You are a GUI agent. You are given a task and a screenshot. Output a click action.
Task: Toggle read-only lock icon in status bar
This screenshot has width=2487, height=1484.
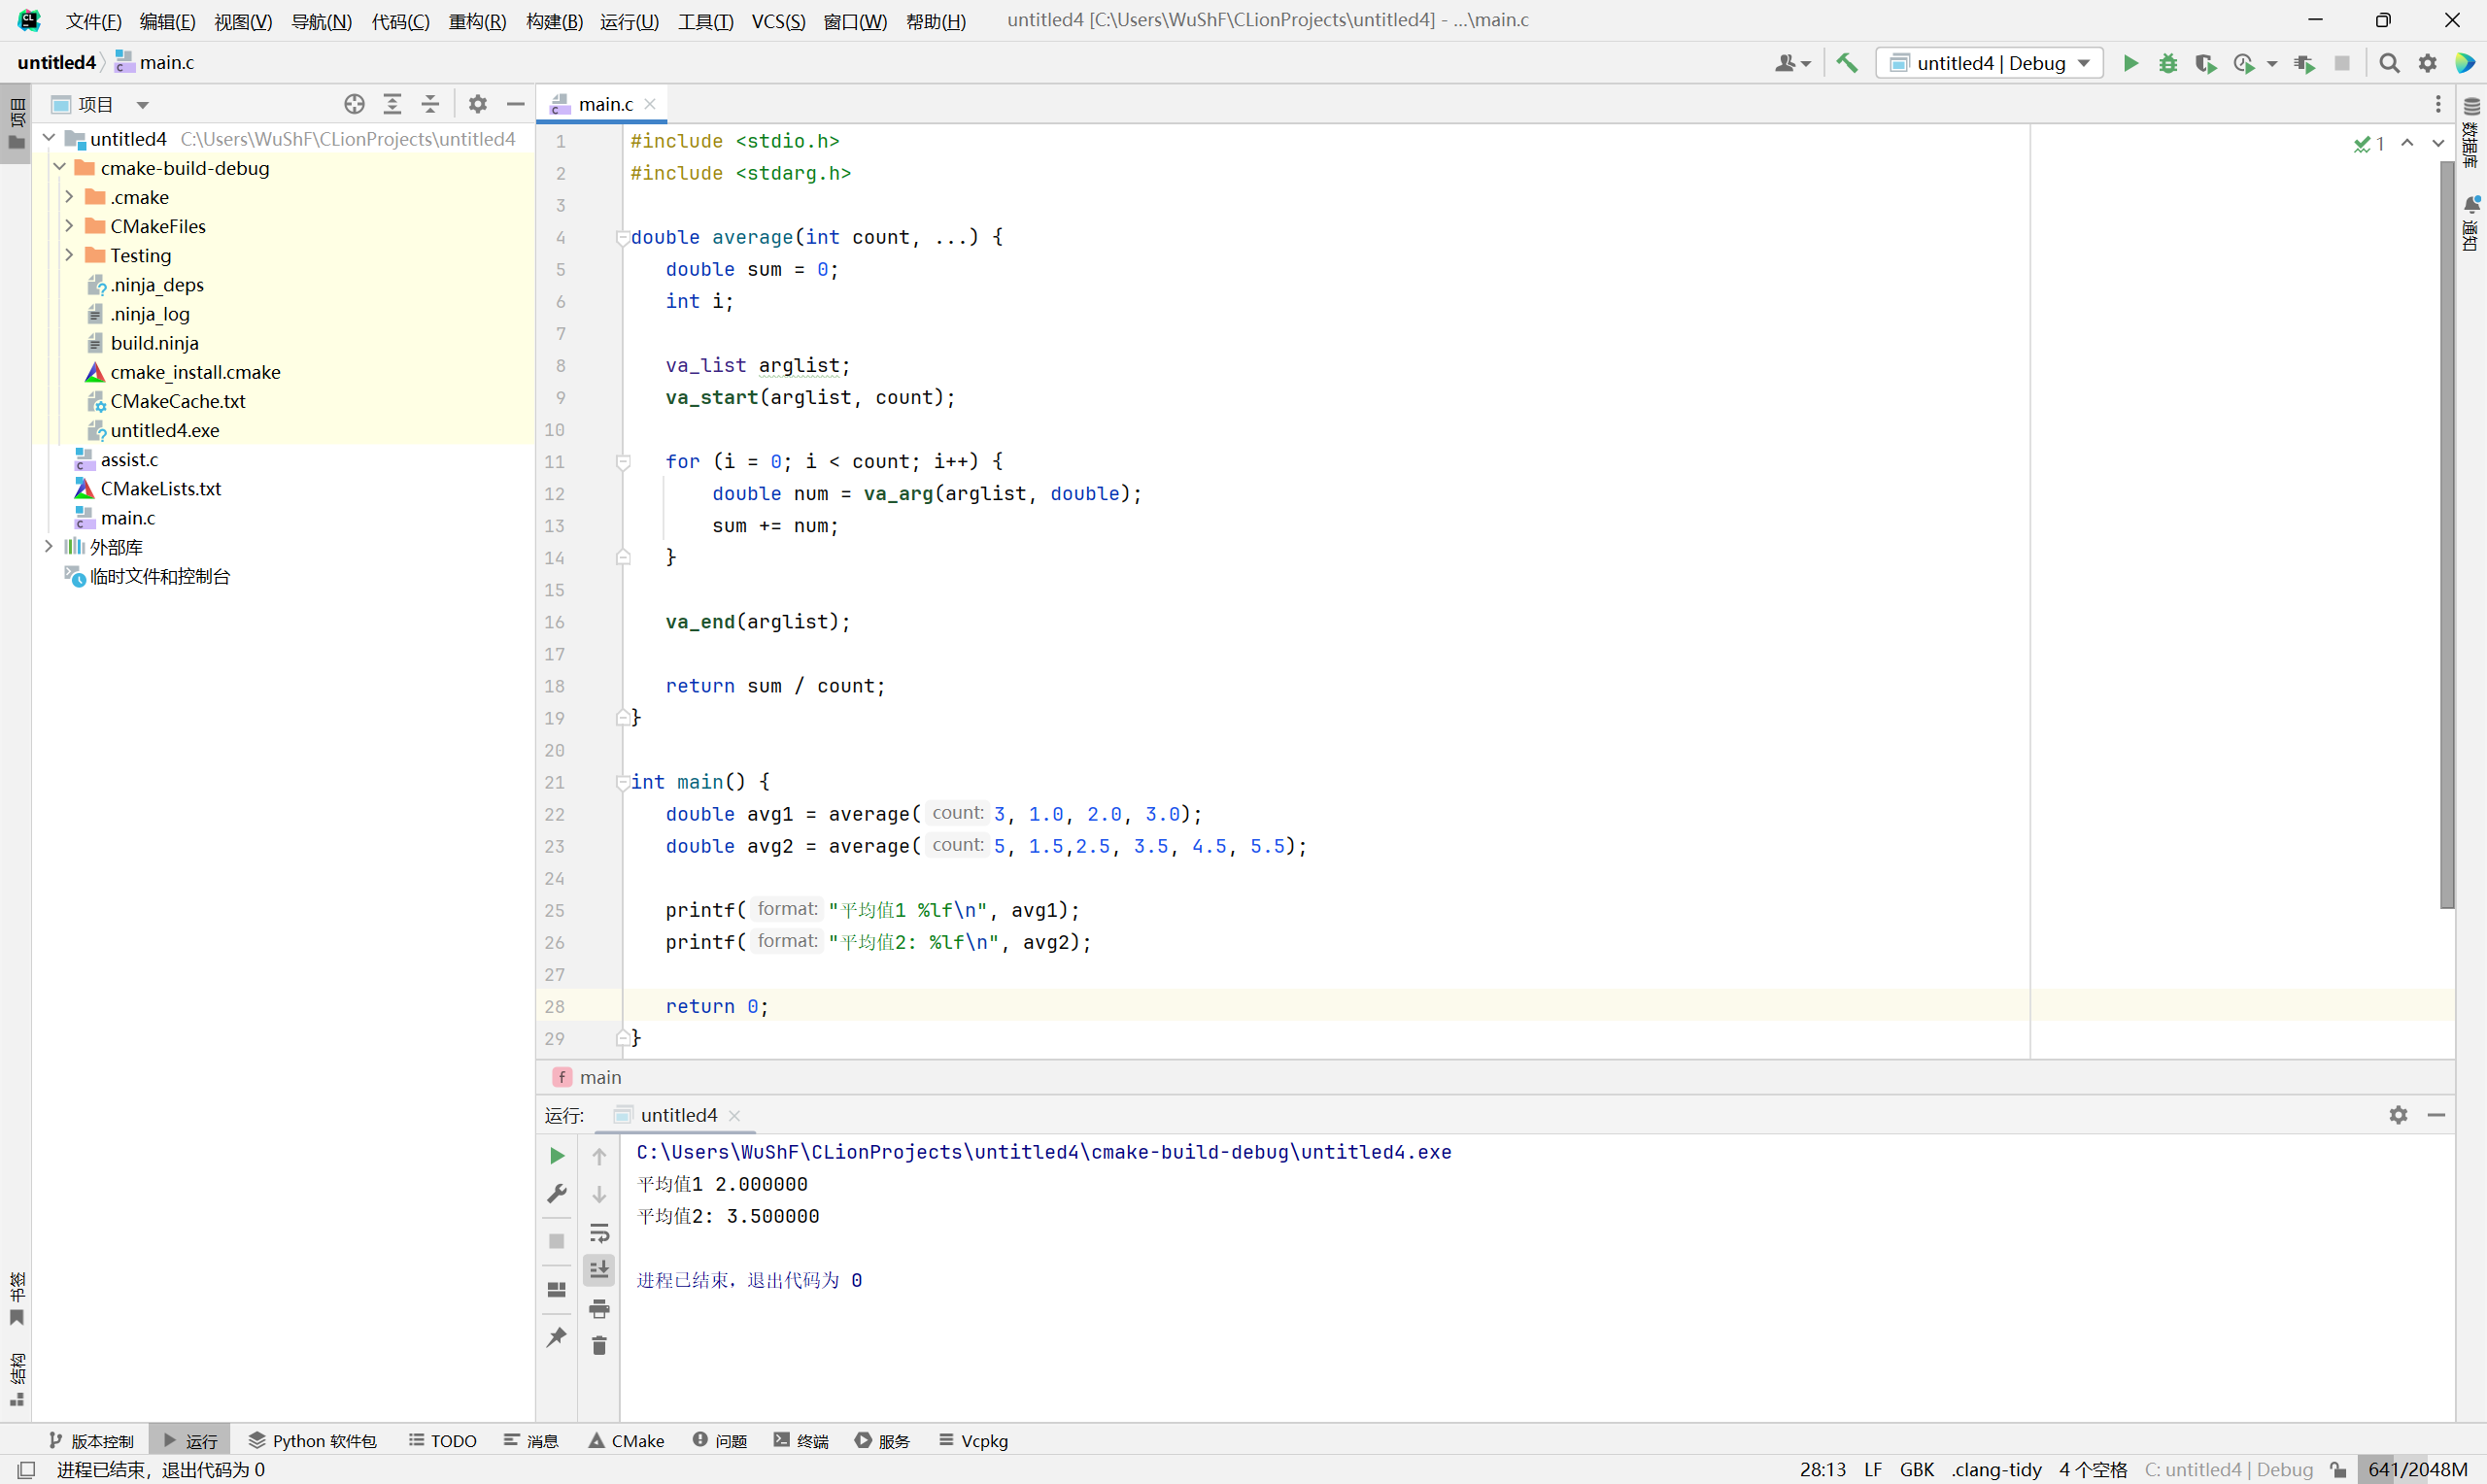[2338, 1470]
